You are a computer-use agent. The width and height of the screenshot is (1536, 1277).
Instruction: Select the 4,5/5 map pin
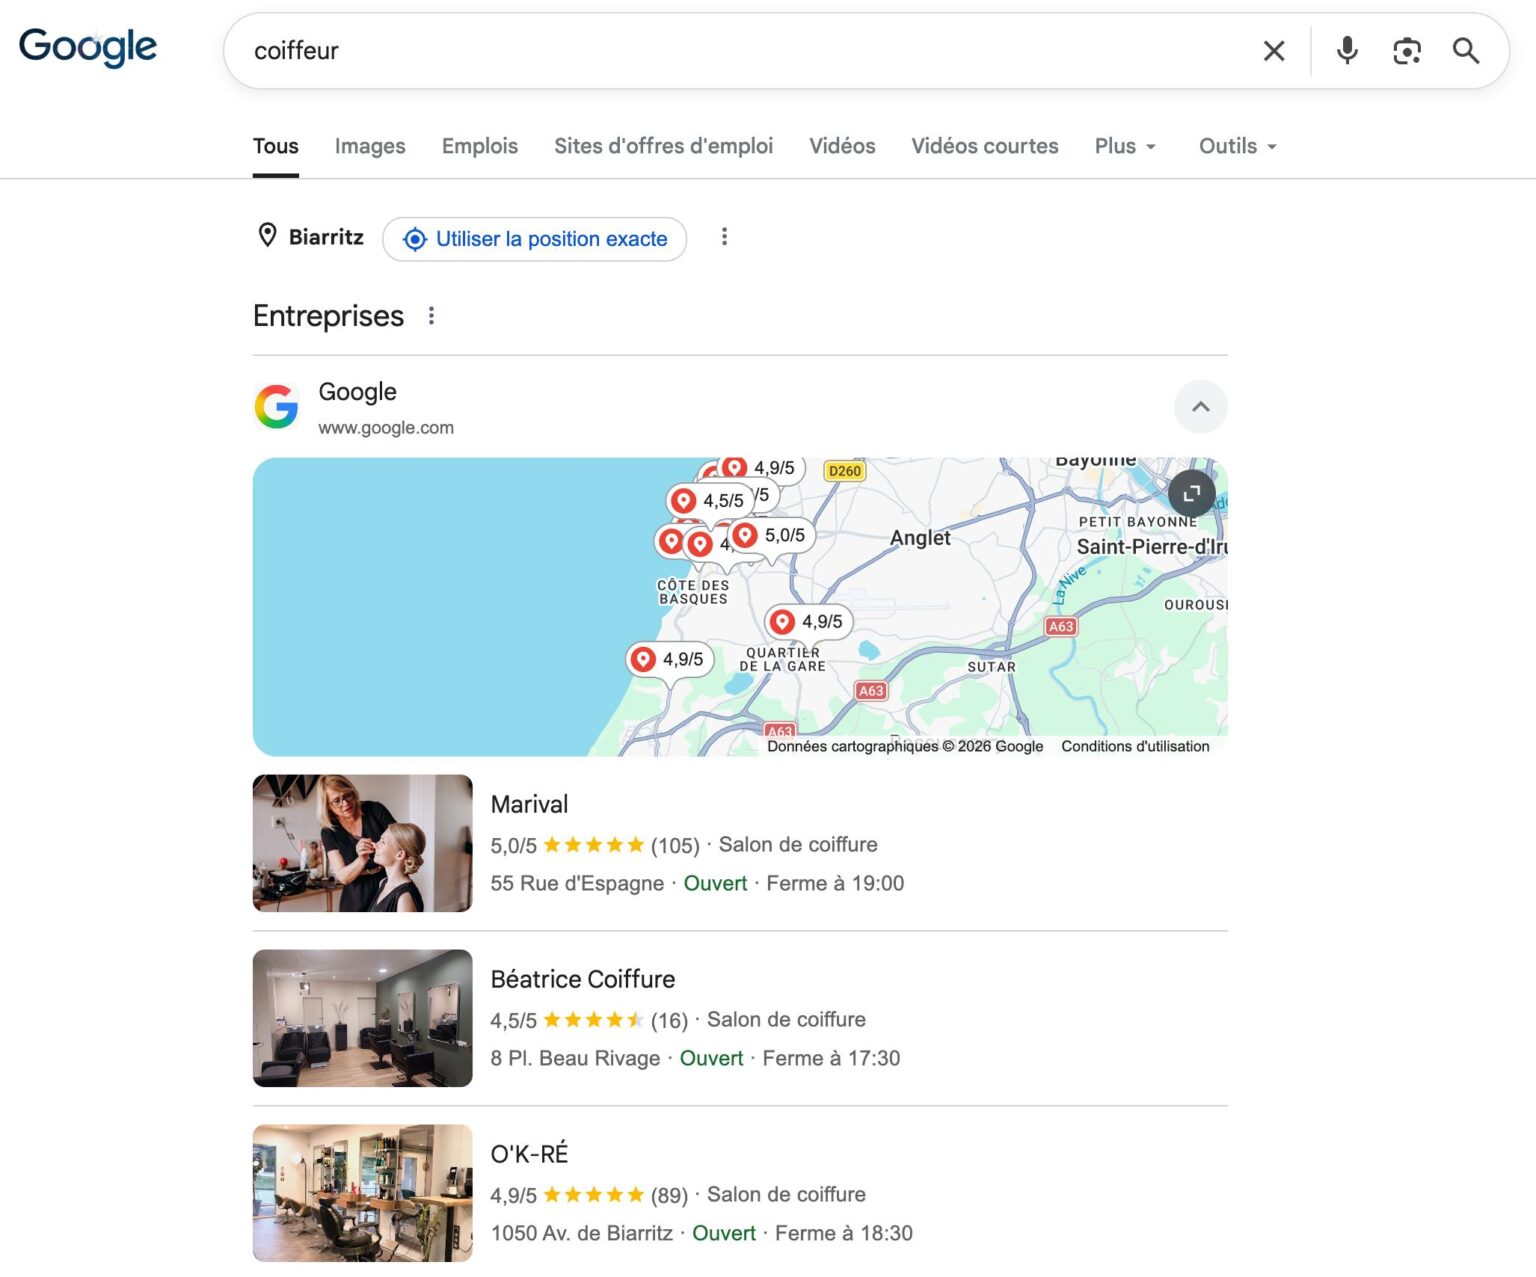[x=710, y=500]
